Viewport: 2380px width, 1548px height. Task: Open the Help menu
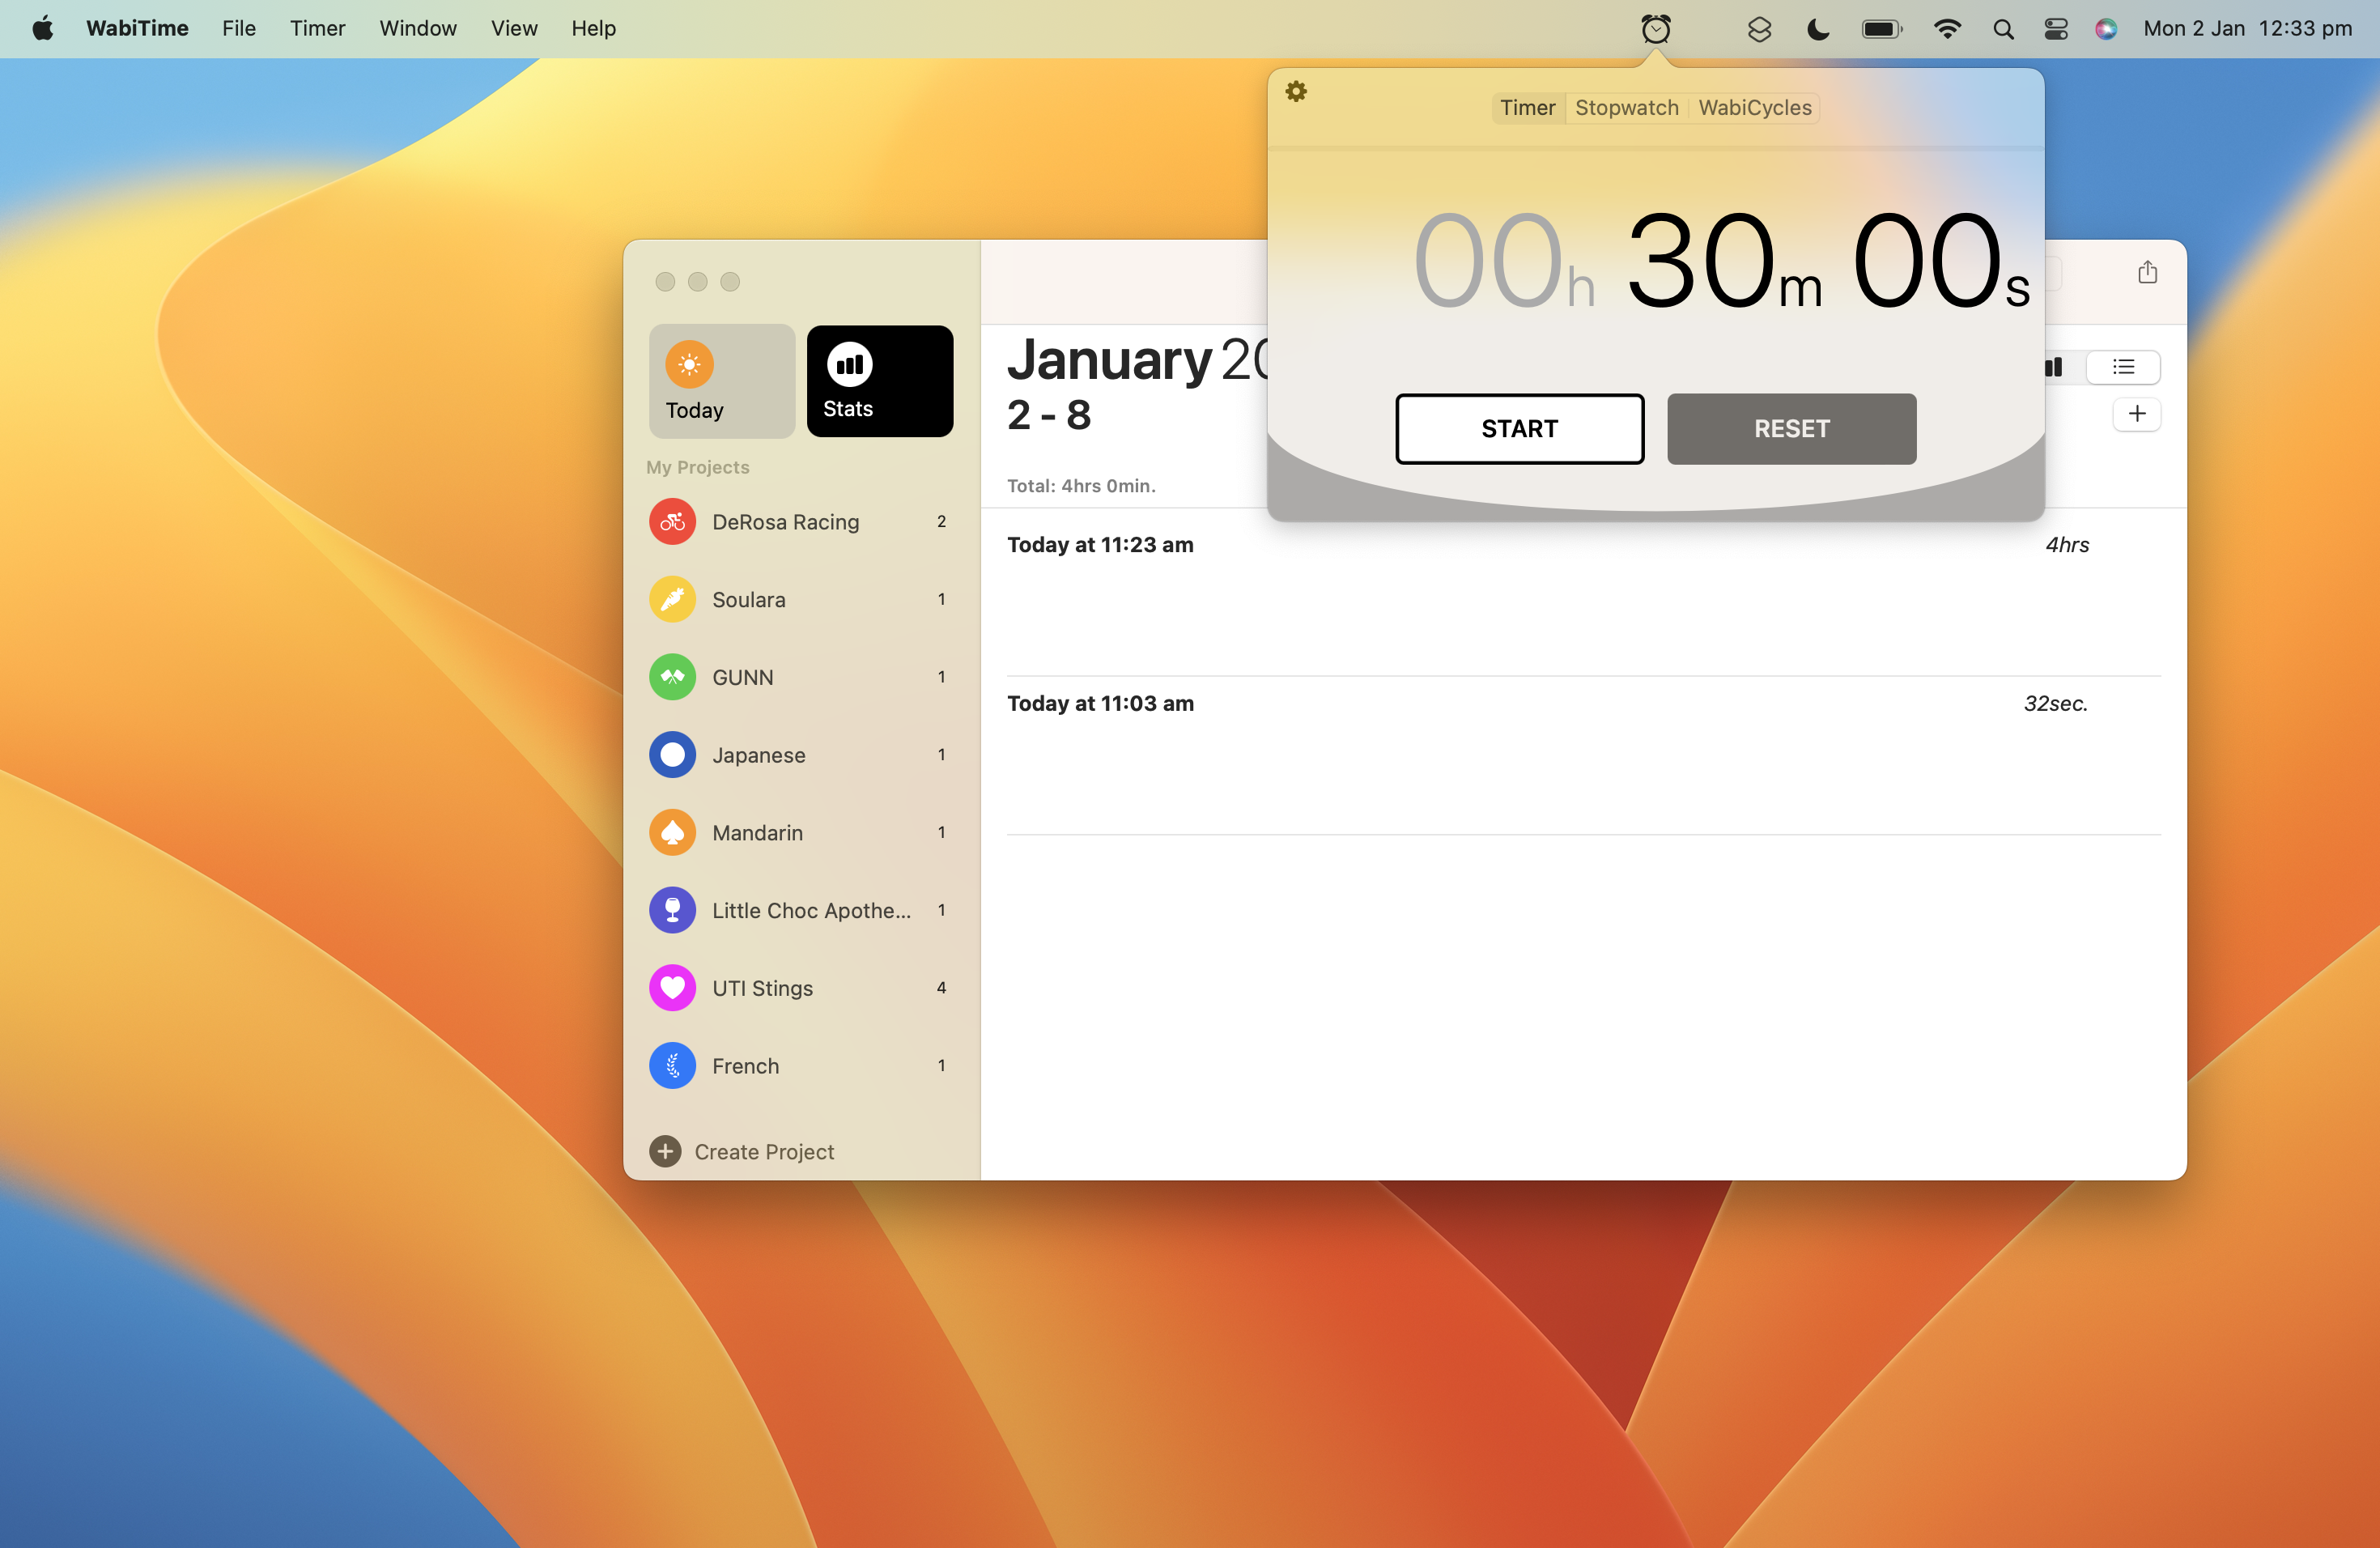pyautogui.click(x=593, y=28)
